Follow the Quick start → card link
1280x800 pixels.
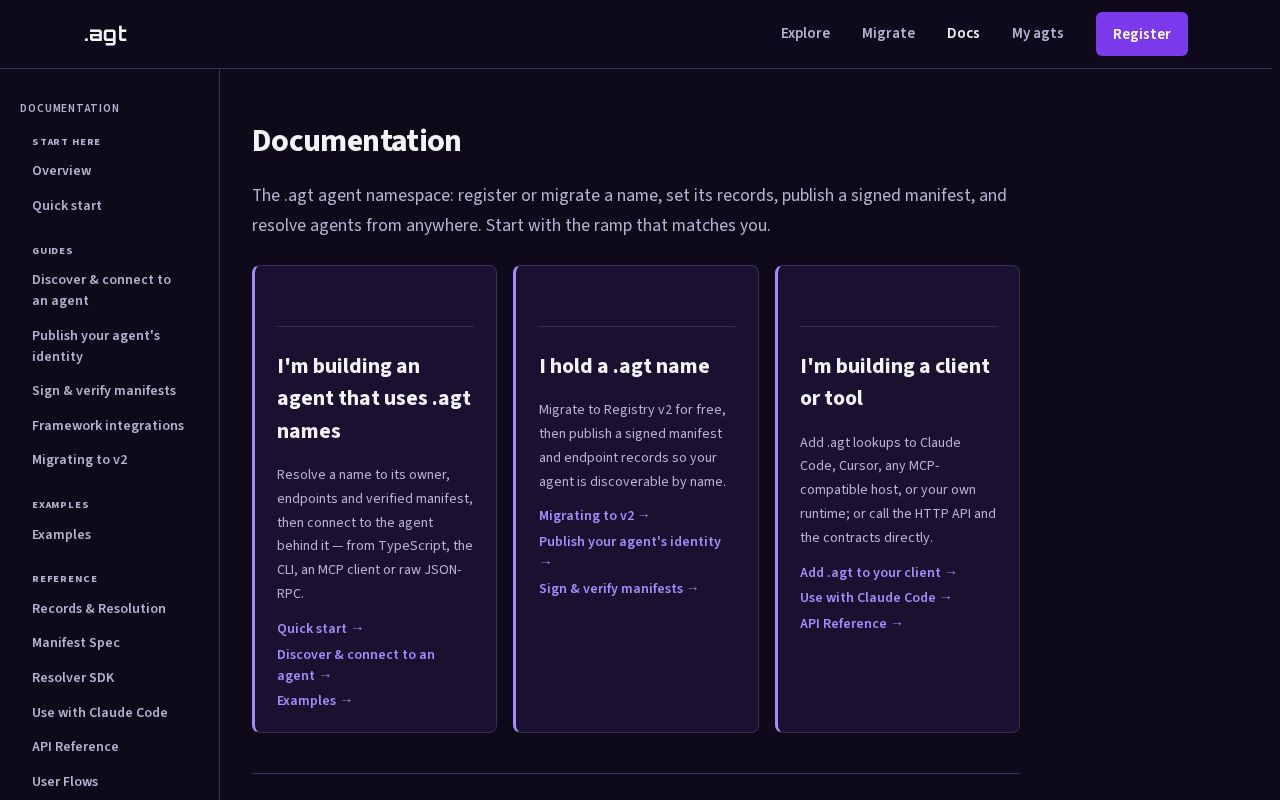[320, 629]
